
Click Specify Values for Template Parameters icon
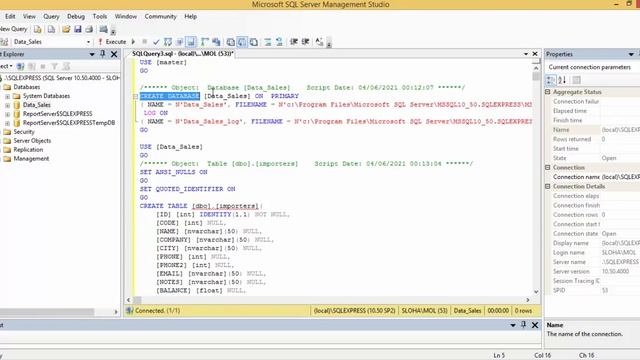pos(319,42)
